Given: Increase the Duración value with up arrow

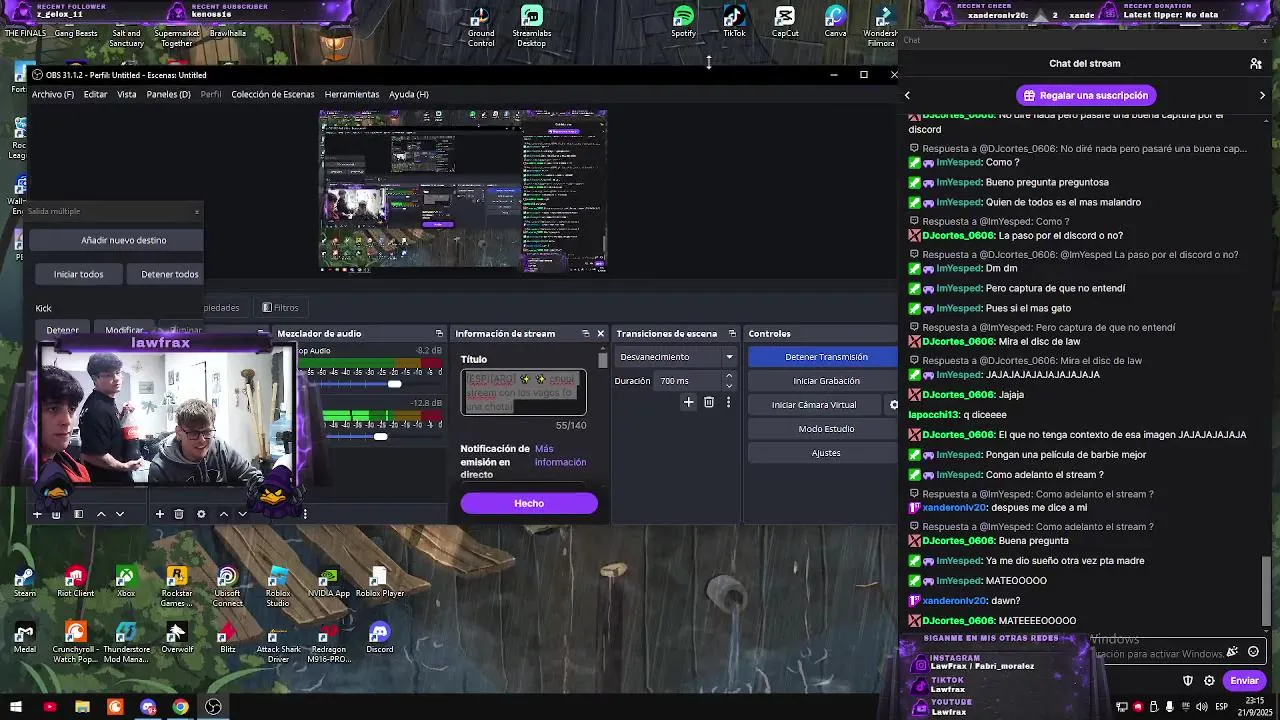Looking at the screenshot, I should [729, 376].
